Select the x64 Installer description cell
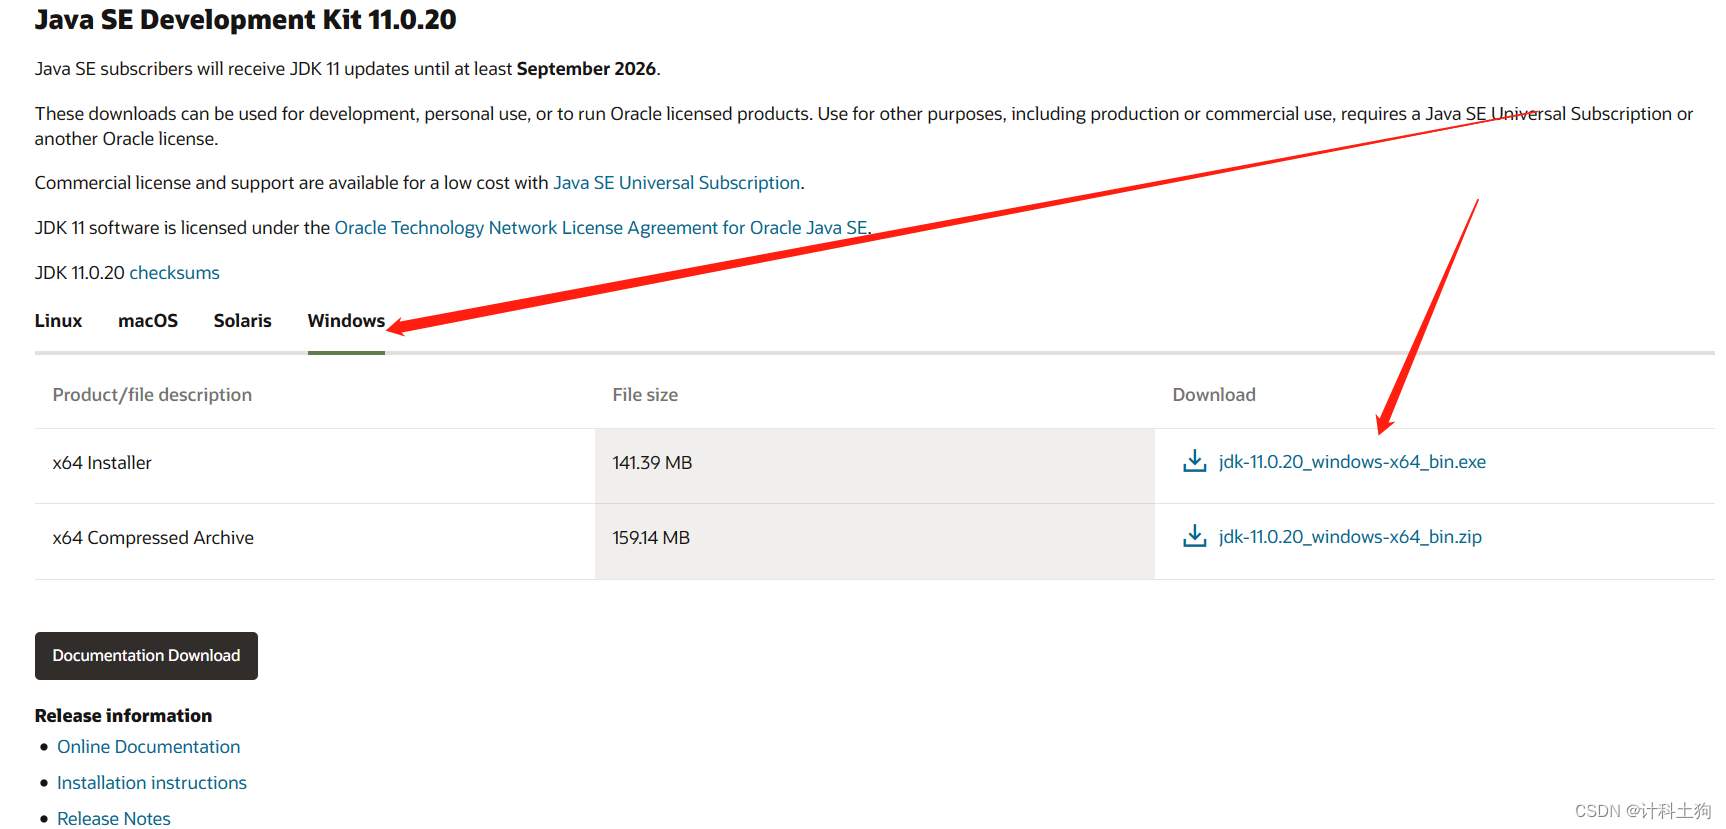The image size is (1726, 829). pyautogui.click(x=315, y=466)
